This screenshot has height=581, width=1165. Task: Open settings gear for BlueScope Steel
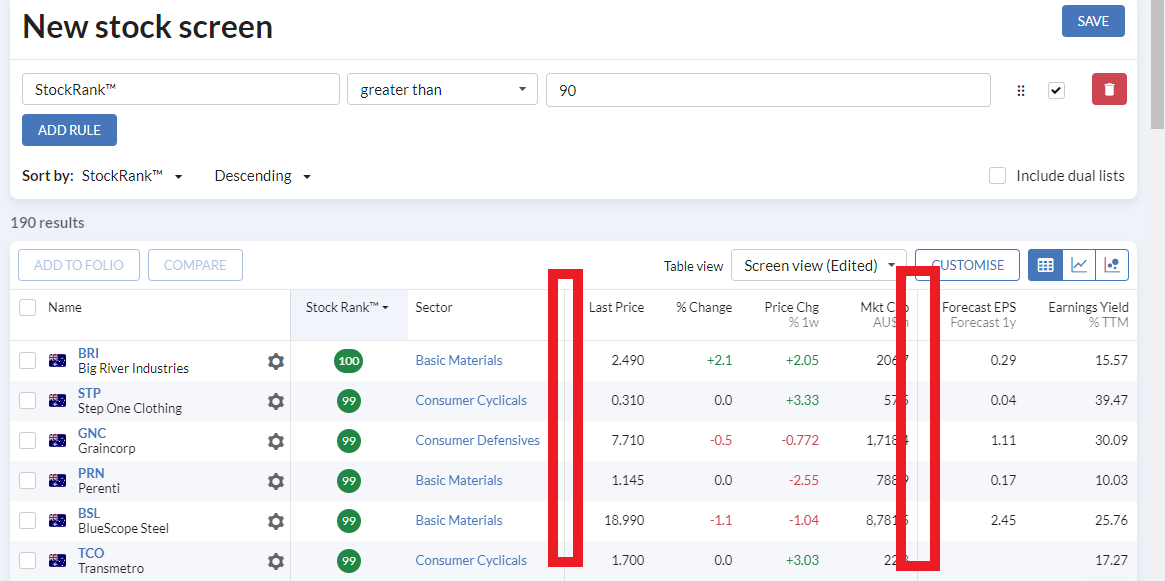point(276,522)
